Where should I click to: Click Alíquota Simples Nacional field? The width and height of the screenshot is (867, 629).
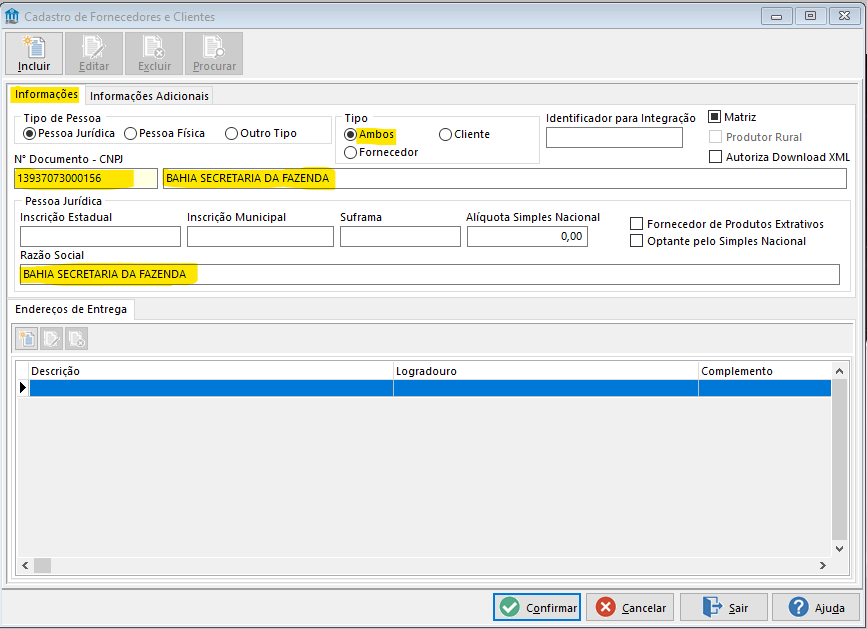point(527,237)
